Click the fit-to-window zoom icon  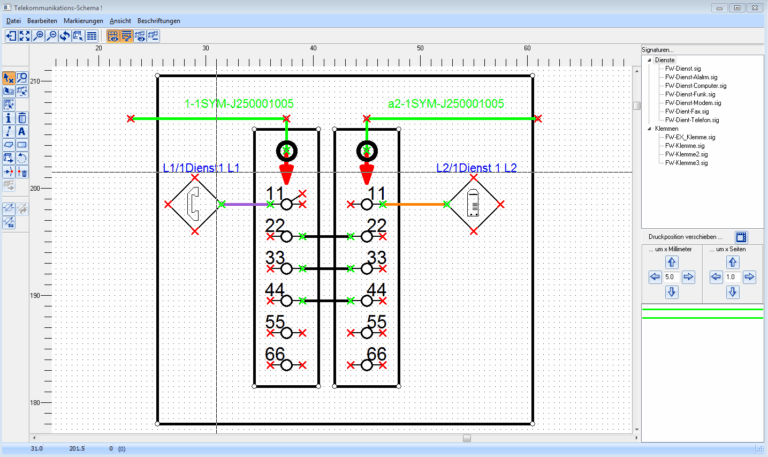24,36
